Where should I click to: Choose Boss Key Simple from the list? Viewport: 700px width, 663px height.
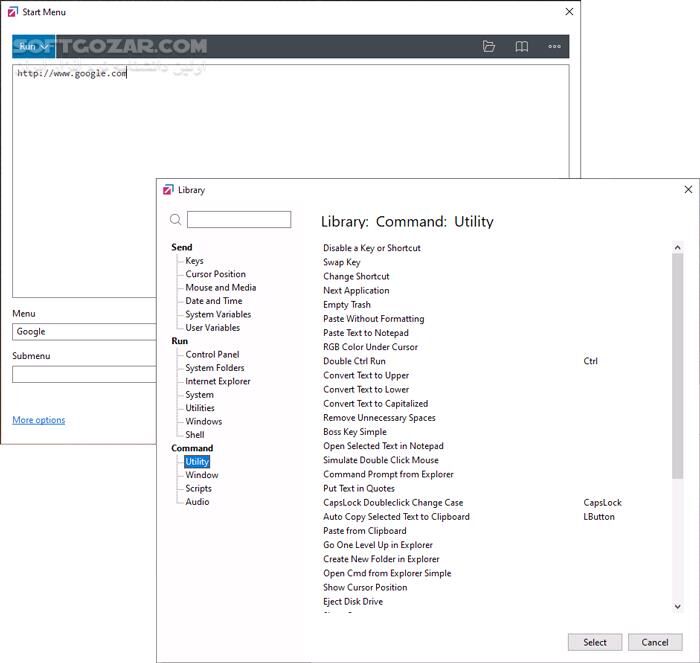354,432
